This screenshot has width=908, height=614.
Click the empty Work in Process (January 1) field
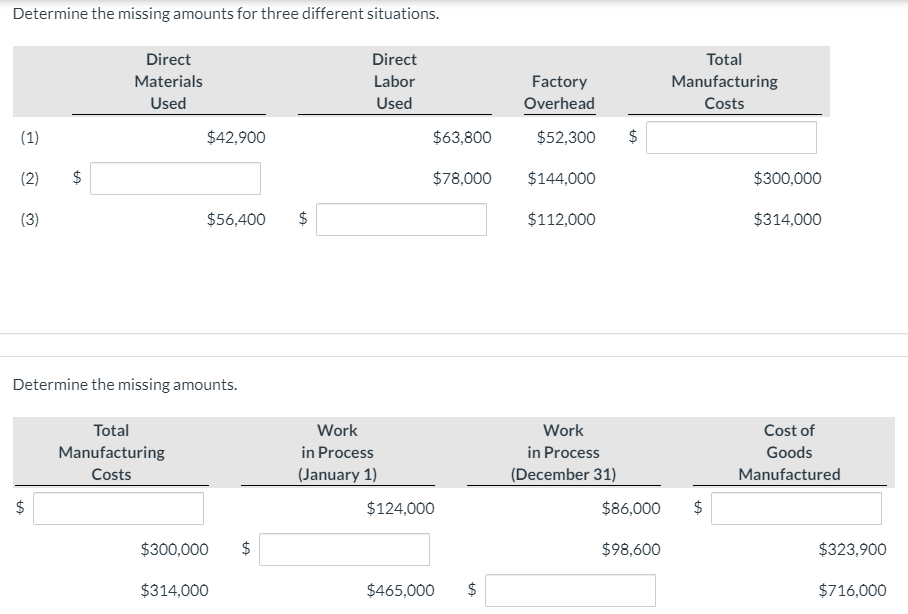click(x=343, y=549)
